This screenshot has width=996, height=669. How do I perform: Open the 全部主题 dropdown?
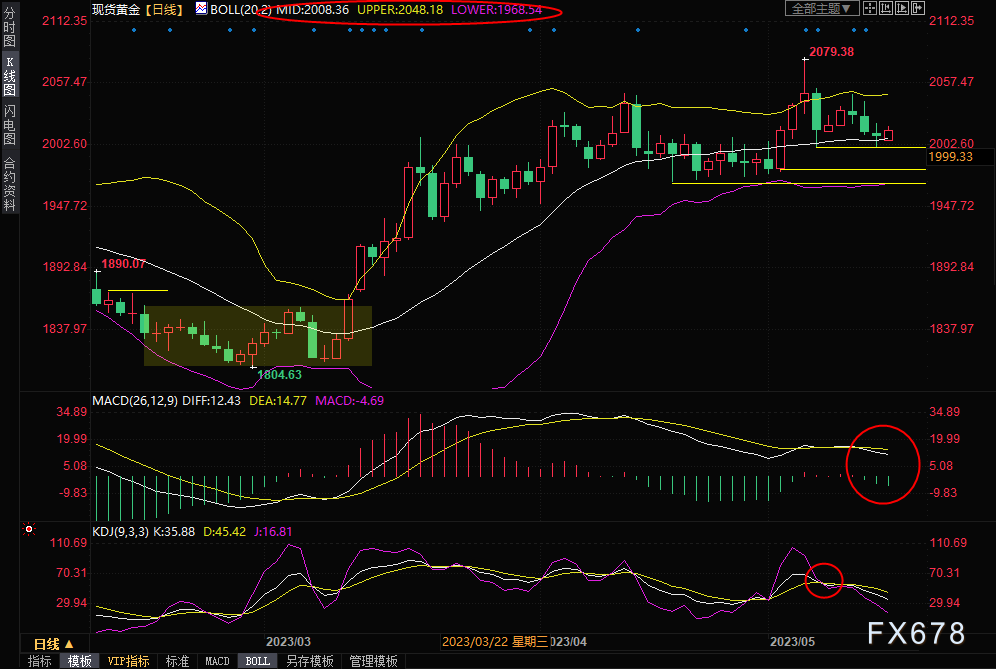pyautogui.click(x=822, y=8)
